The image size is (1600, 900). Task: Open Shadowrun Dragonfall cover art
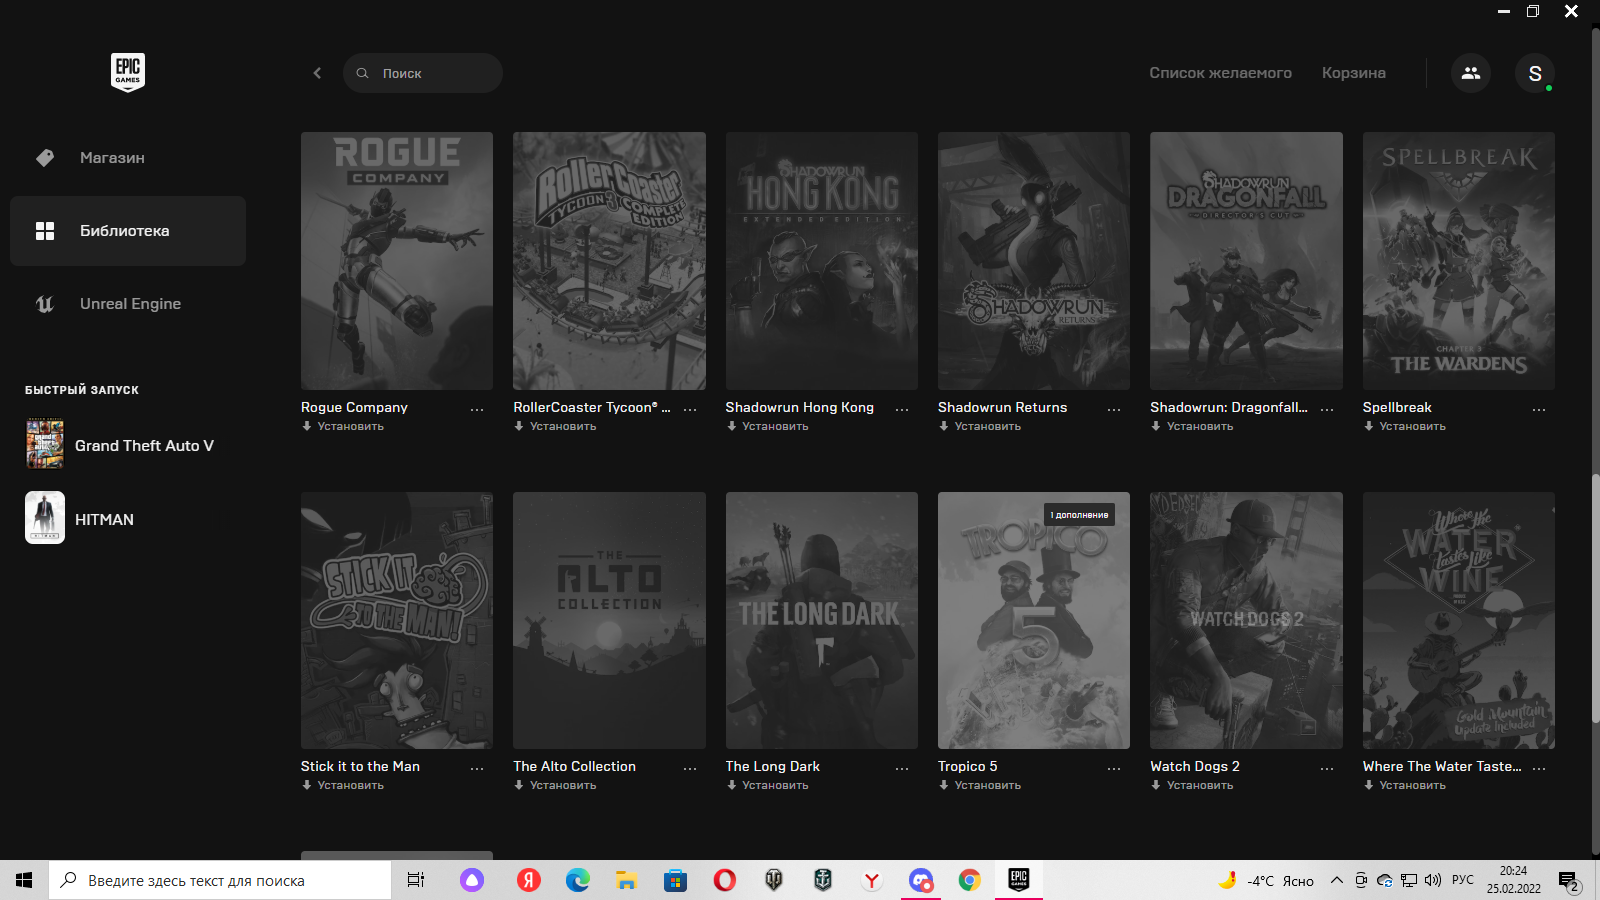point(1246,261)
